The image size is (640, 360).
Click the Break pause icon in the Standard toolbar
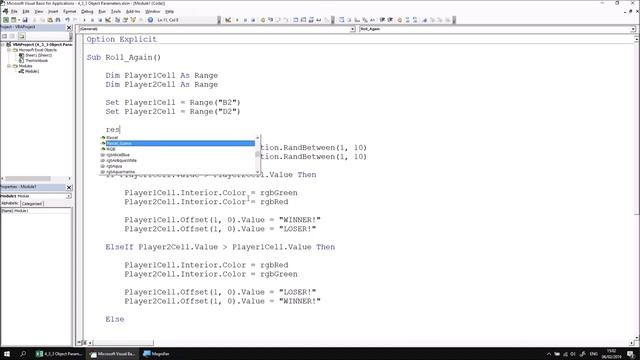(92, 20)
